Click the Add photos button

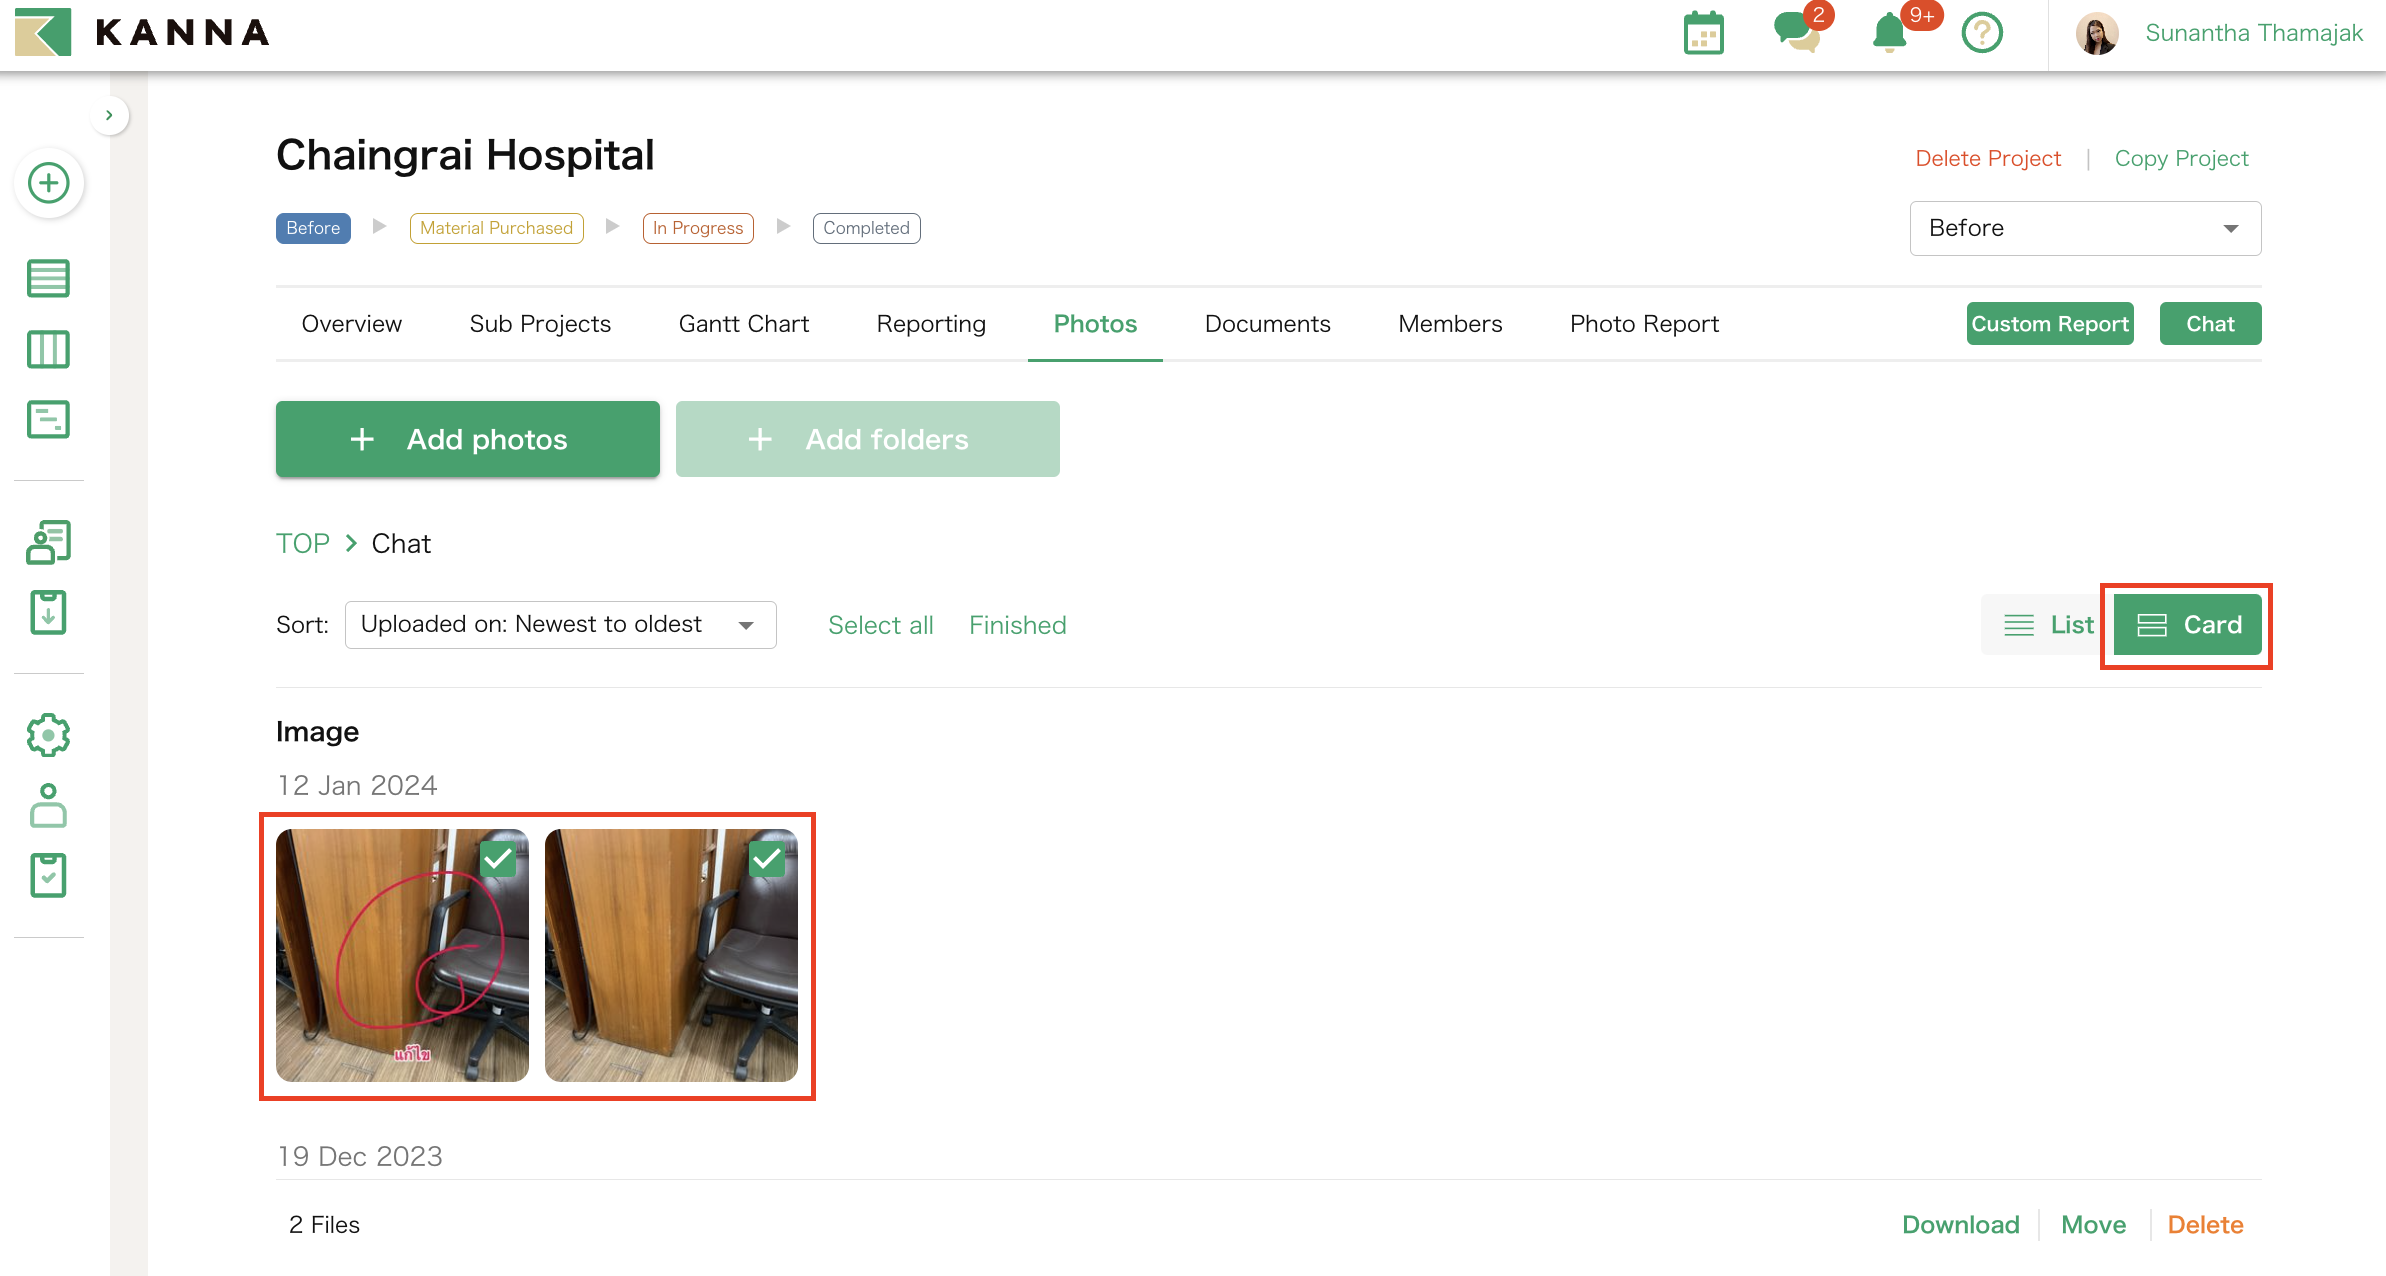coord(467,439)
